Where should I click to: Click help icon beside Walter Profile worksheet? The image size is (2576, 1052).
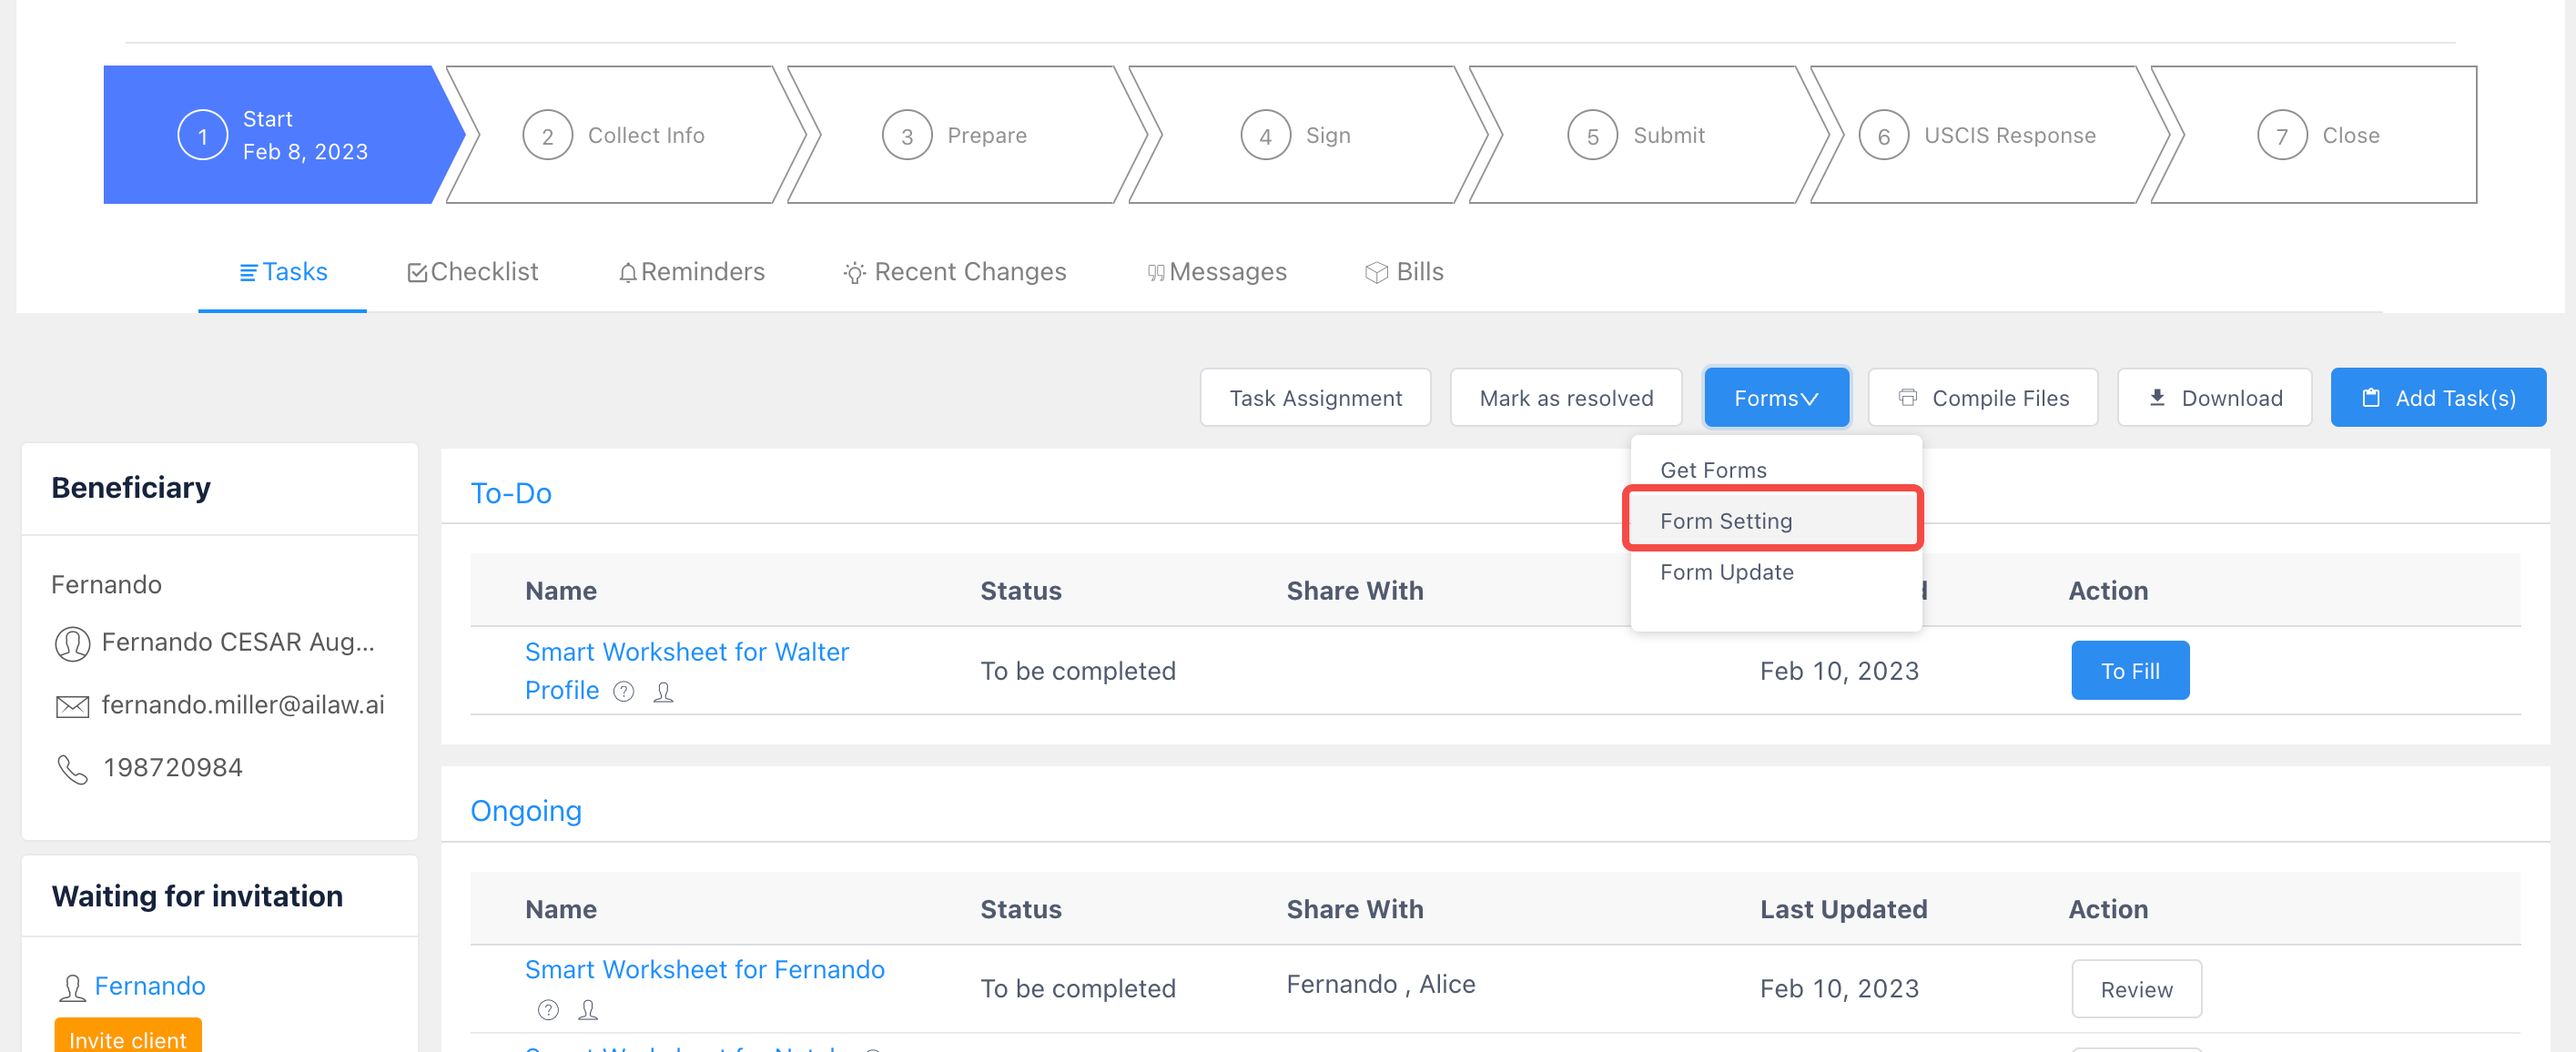623,692
